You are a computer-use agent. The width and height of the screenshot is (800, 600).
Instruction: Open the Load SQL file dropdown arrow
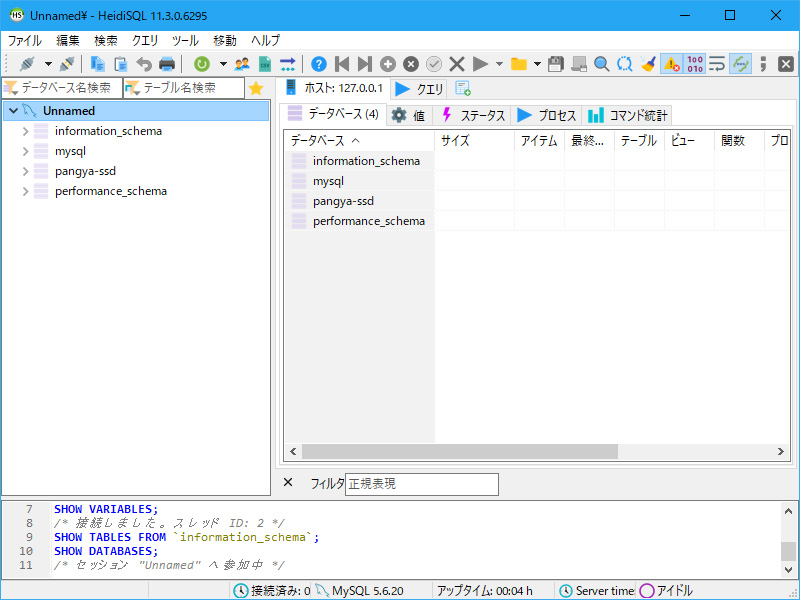point(537,64)
